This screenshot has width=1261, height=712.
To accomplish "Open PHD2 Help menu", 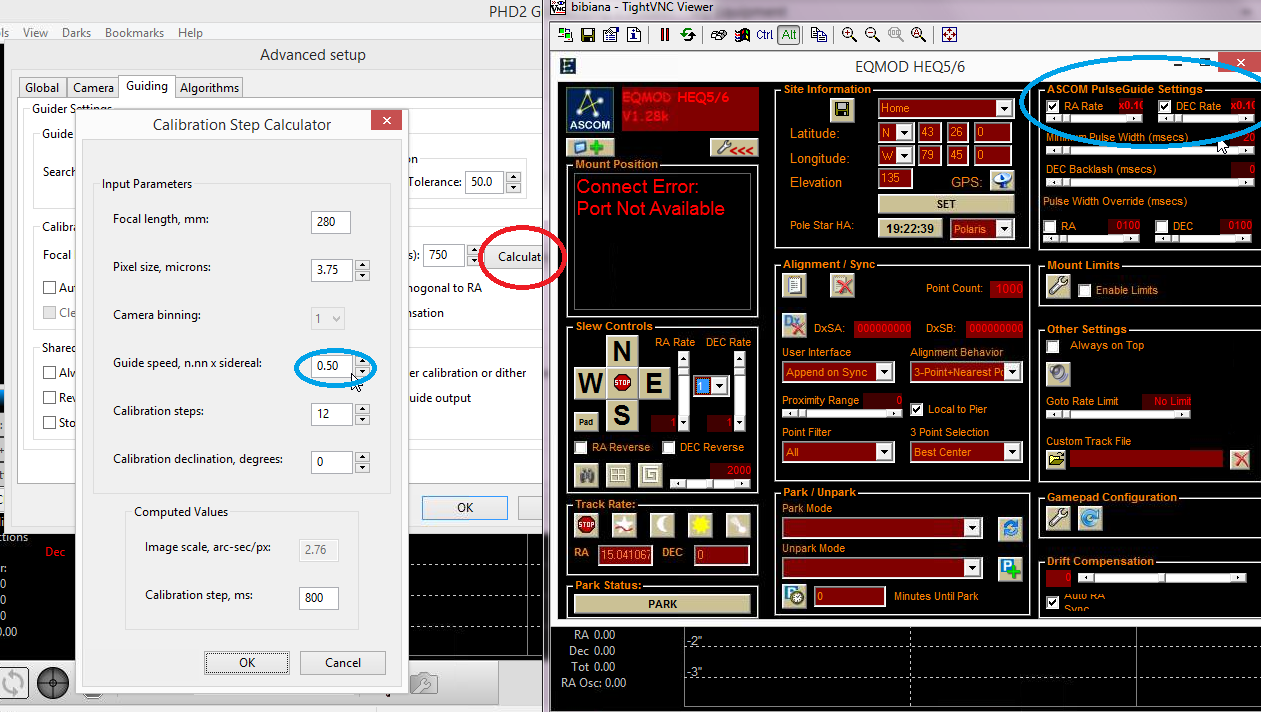I will [190, 33].
